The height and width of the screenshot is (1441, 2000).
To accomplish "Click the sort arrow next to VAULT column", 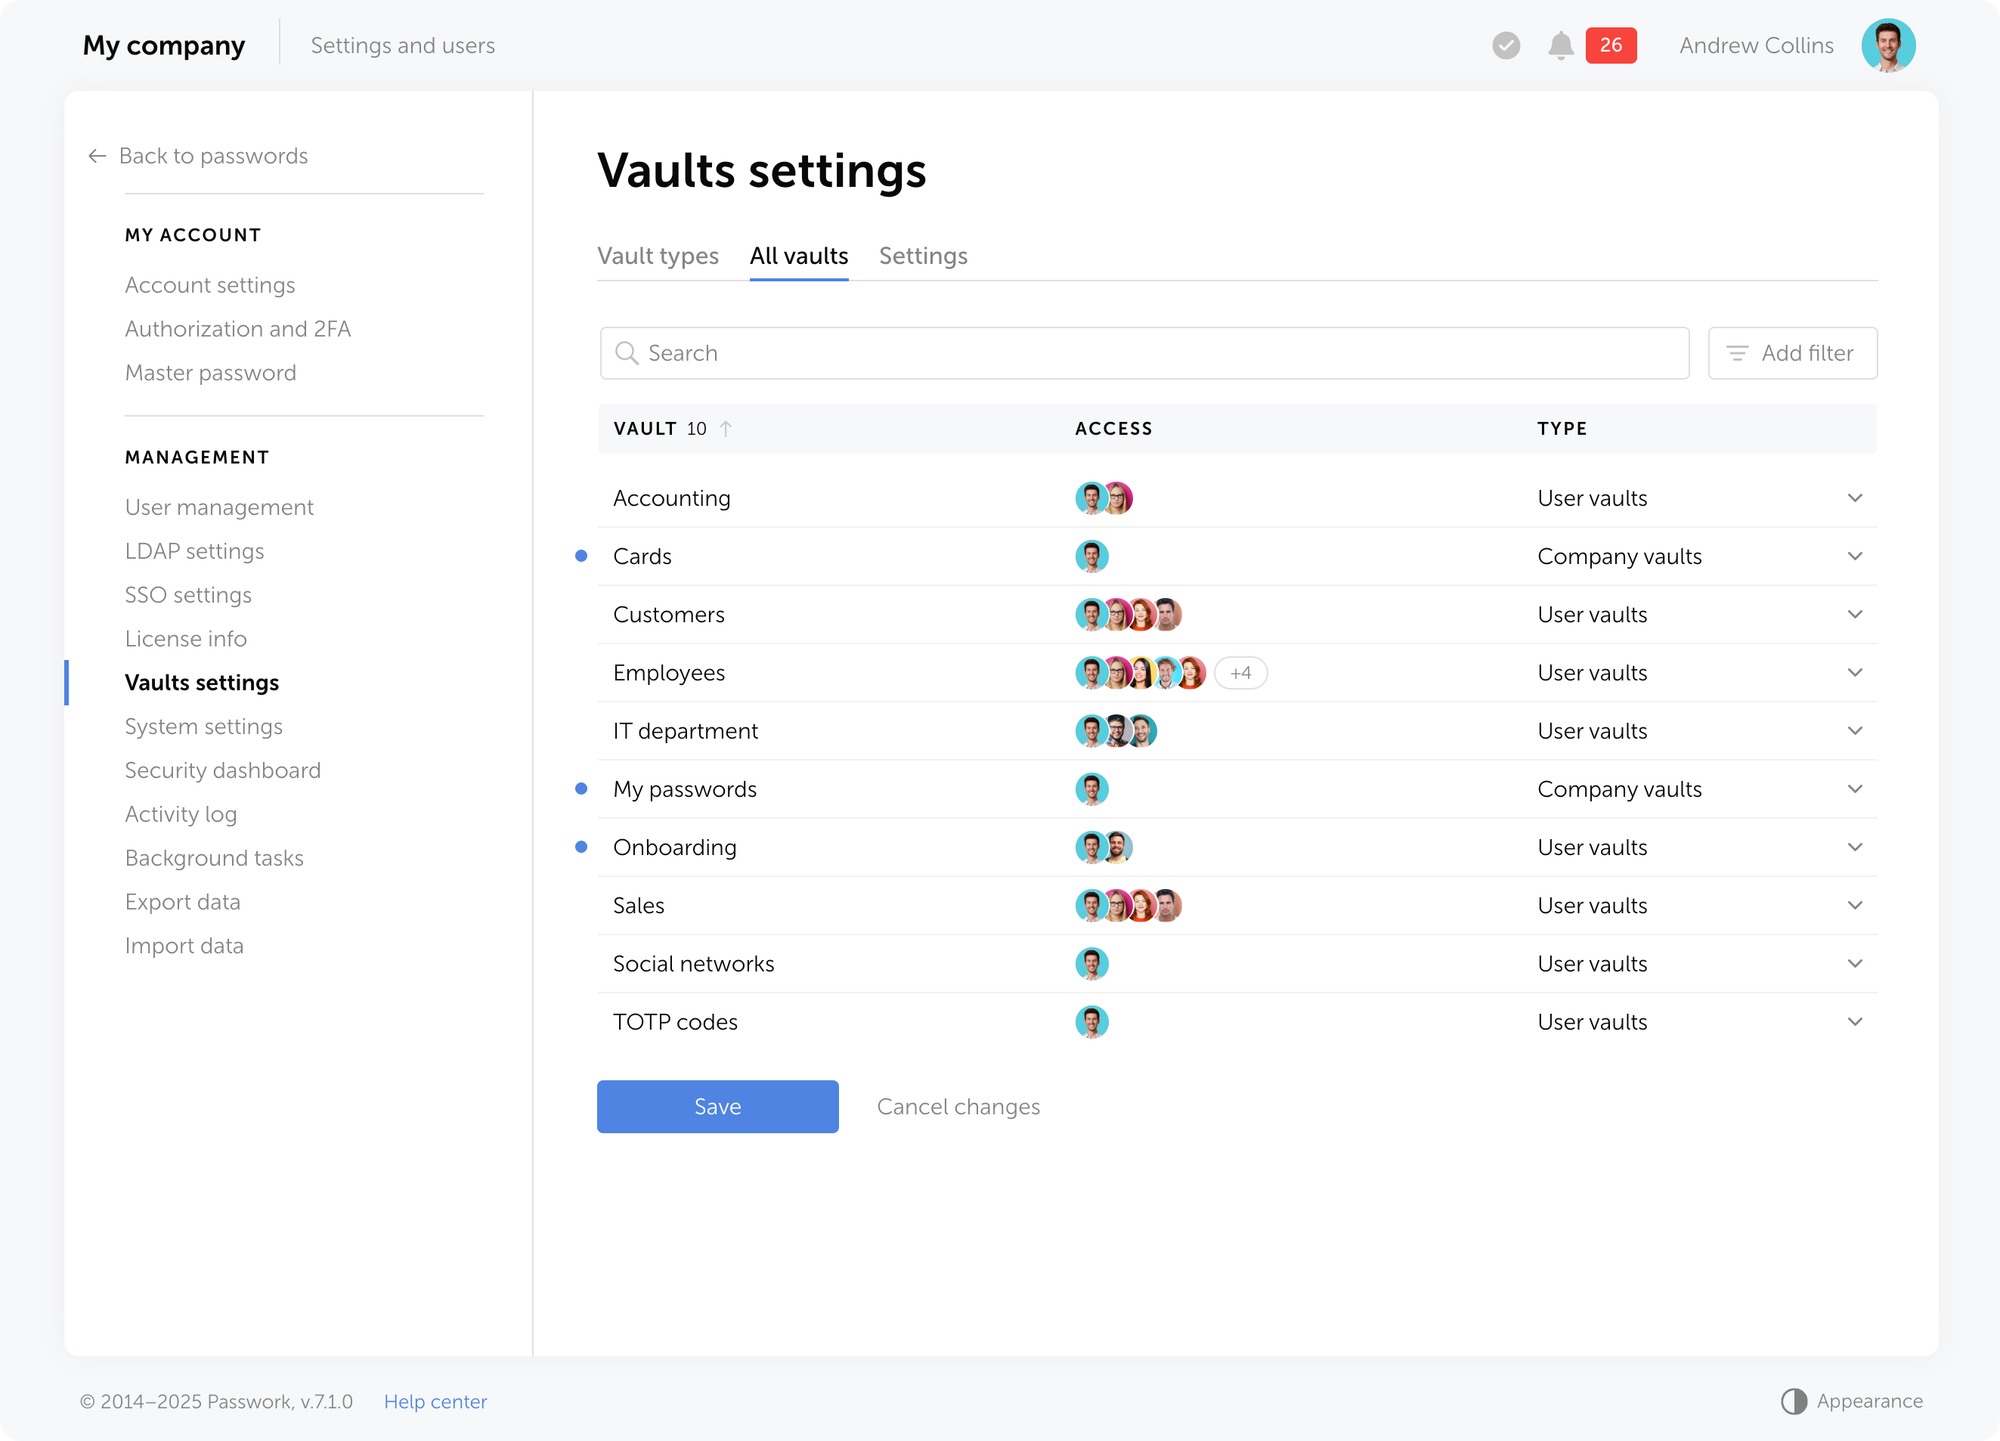I will click(x=727, y=428).
